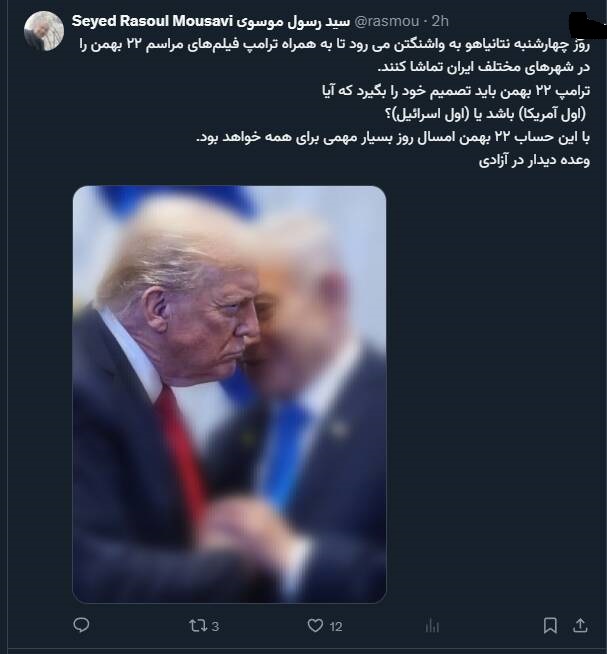Image resolution: width=607 pixels, height=654 pixels.
Task: Open the reply icon under the tweet
Action: [x=81, y=625]
